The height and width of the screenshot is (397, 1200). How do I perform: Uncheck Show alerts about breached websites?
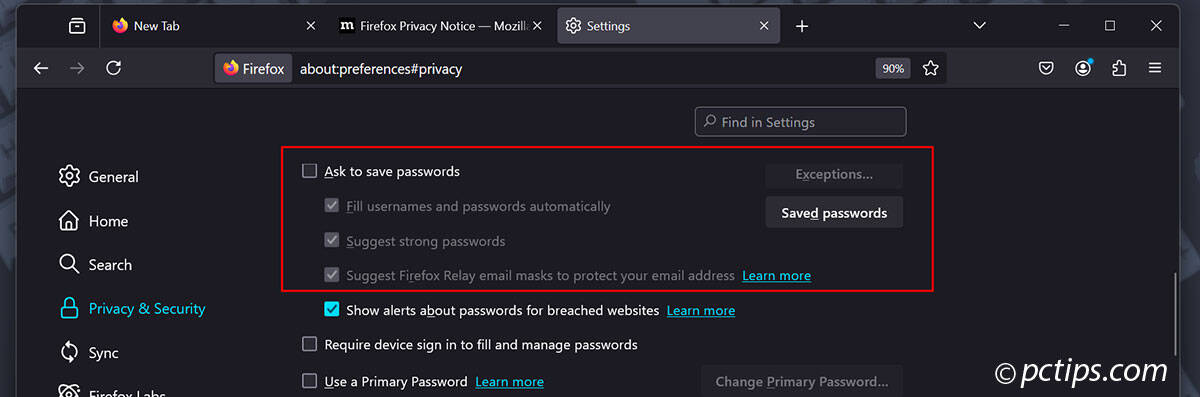[x=332, y=310]
